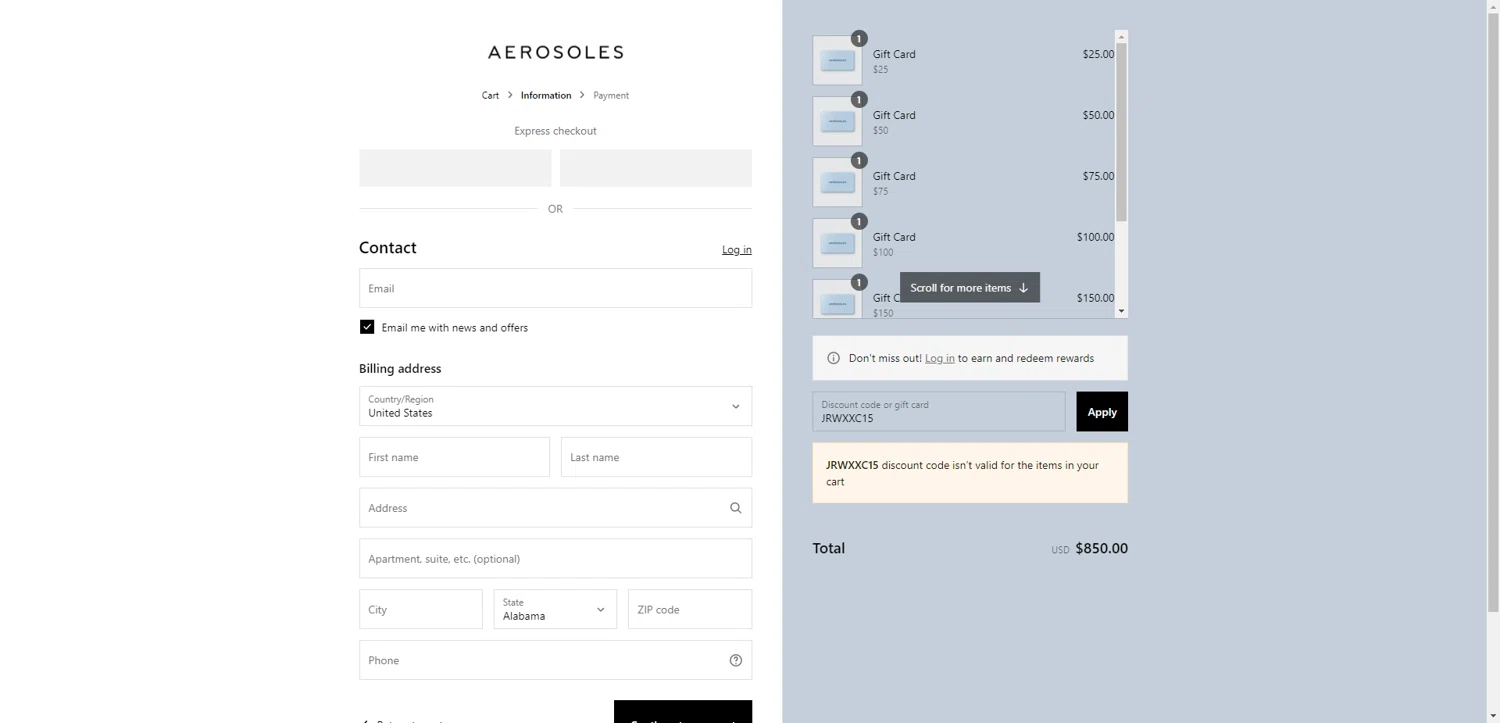Click the cart list scroll down arrow
Viewport: 1500px width, 723px height.
click(x=1121, y=311)
